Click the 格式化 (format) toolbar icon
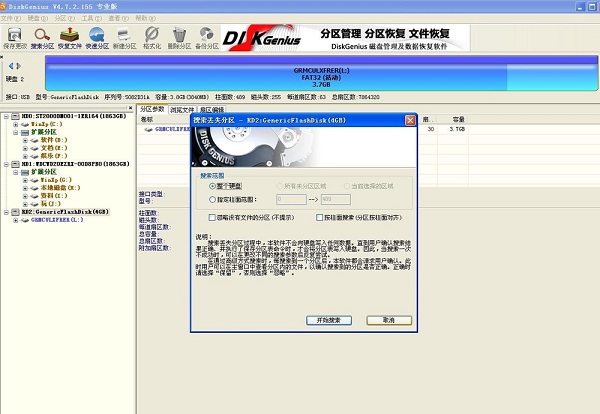This screenshot has height=414, width=600. [x=152, y=38]
